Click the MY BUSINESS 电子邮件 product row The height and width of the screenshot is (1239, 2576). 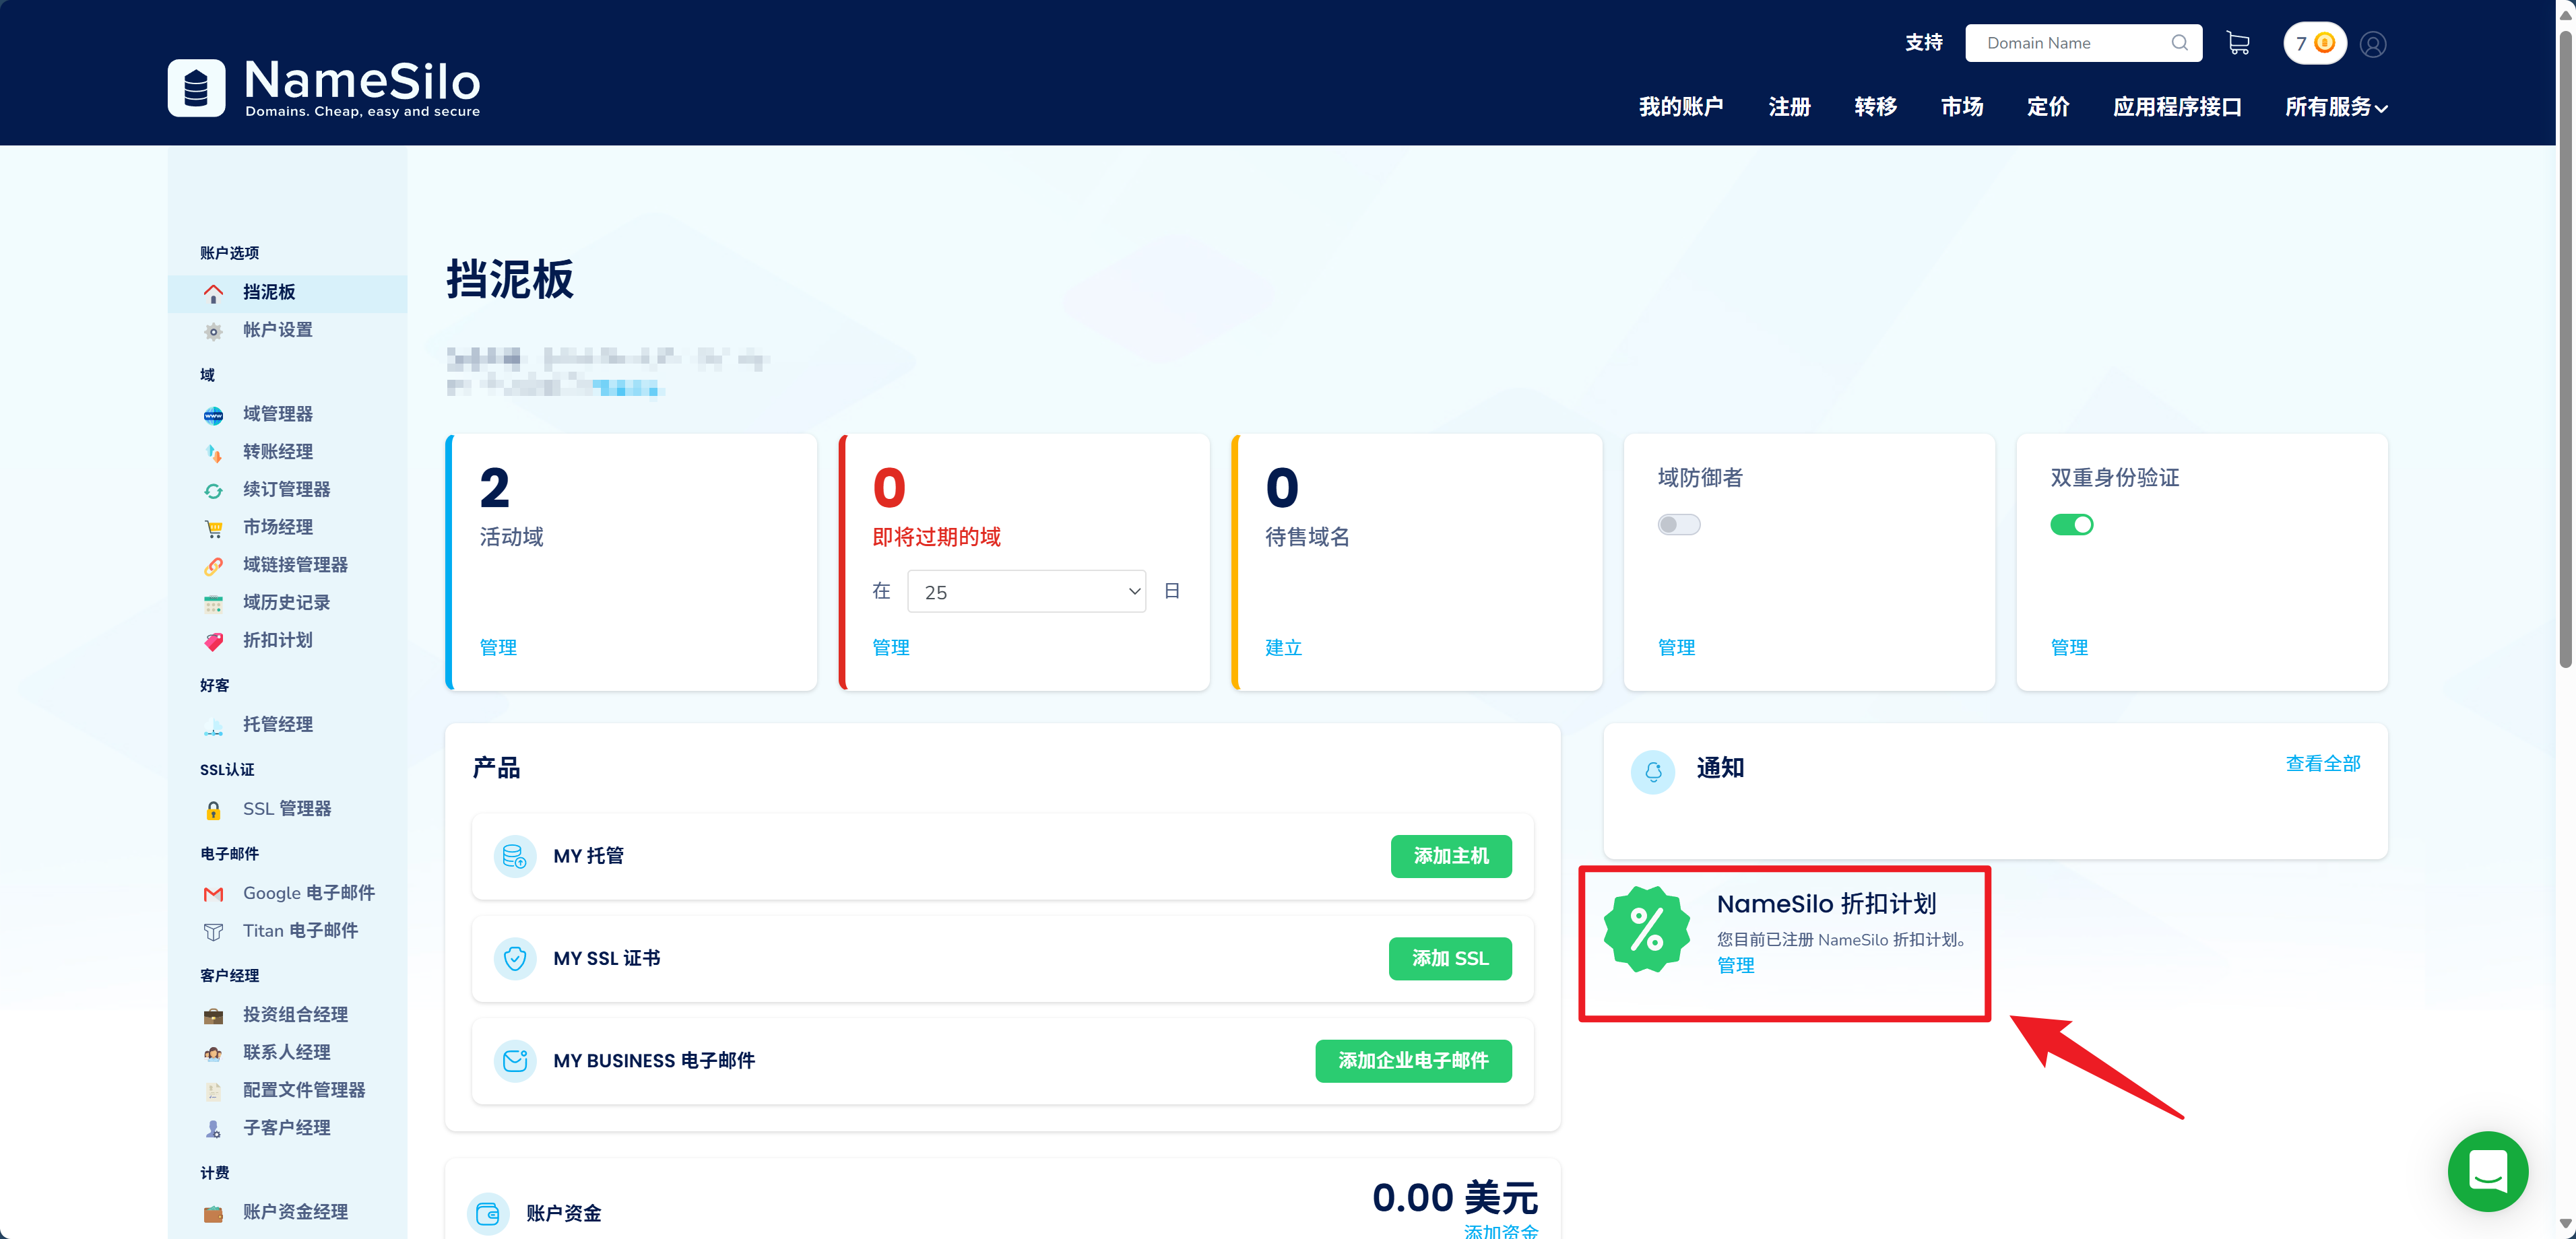point(1002,1061)
